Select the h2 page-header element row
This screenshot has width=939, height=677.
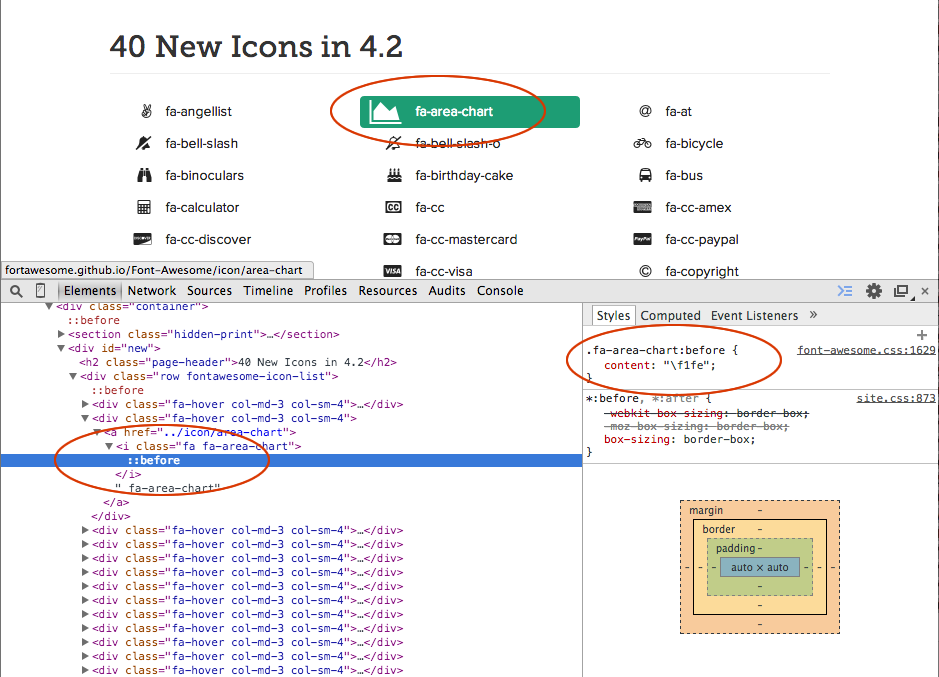(x=238, y=362)
